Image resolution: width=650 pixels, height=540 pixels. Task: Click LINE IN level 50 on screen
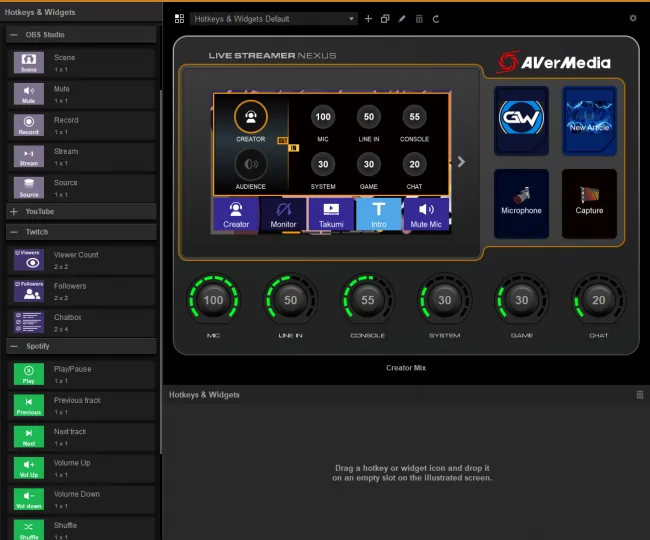(369, 117)
